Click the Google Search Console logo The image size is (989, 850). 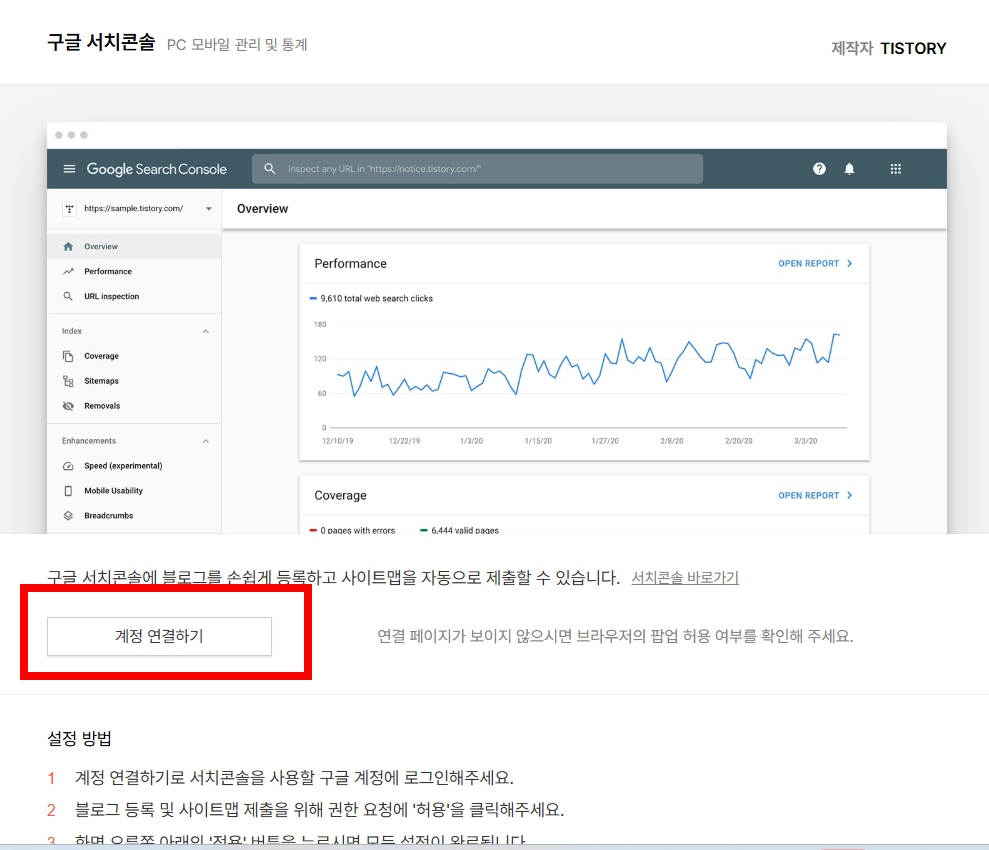pyautogui.click(x=156, y=169)
